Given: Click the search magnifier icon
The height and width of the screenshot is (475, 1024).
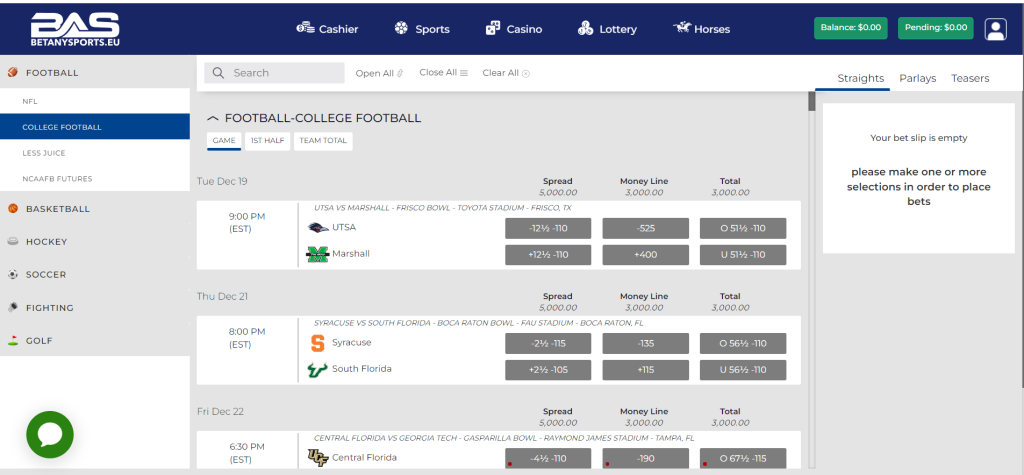Looking at the screenshot, I should (219, 73).
